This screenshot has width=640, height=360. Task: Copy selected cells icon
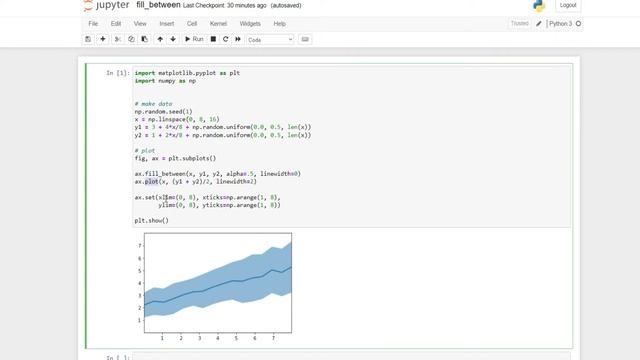coord(131,39)
